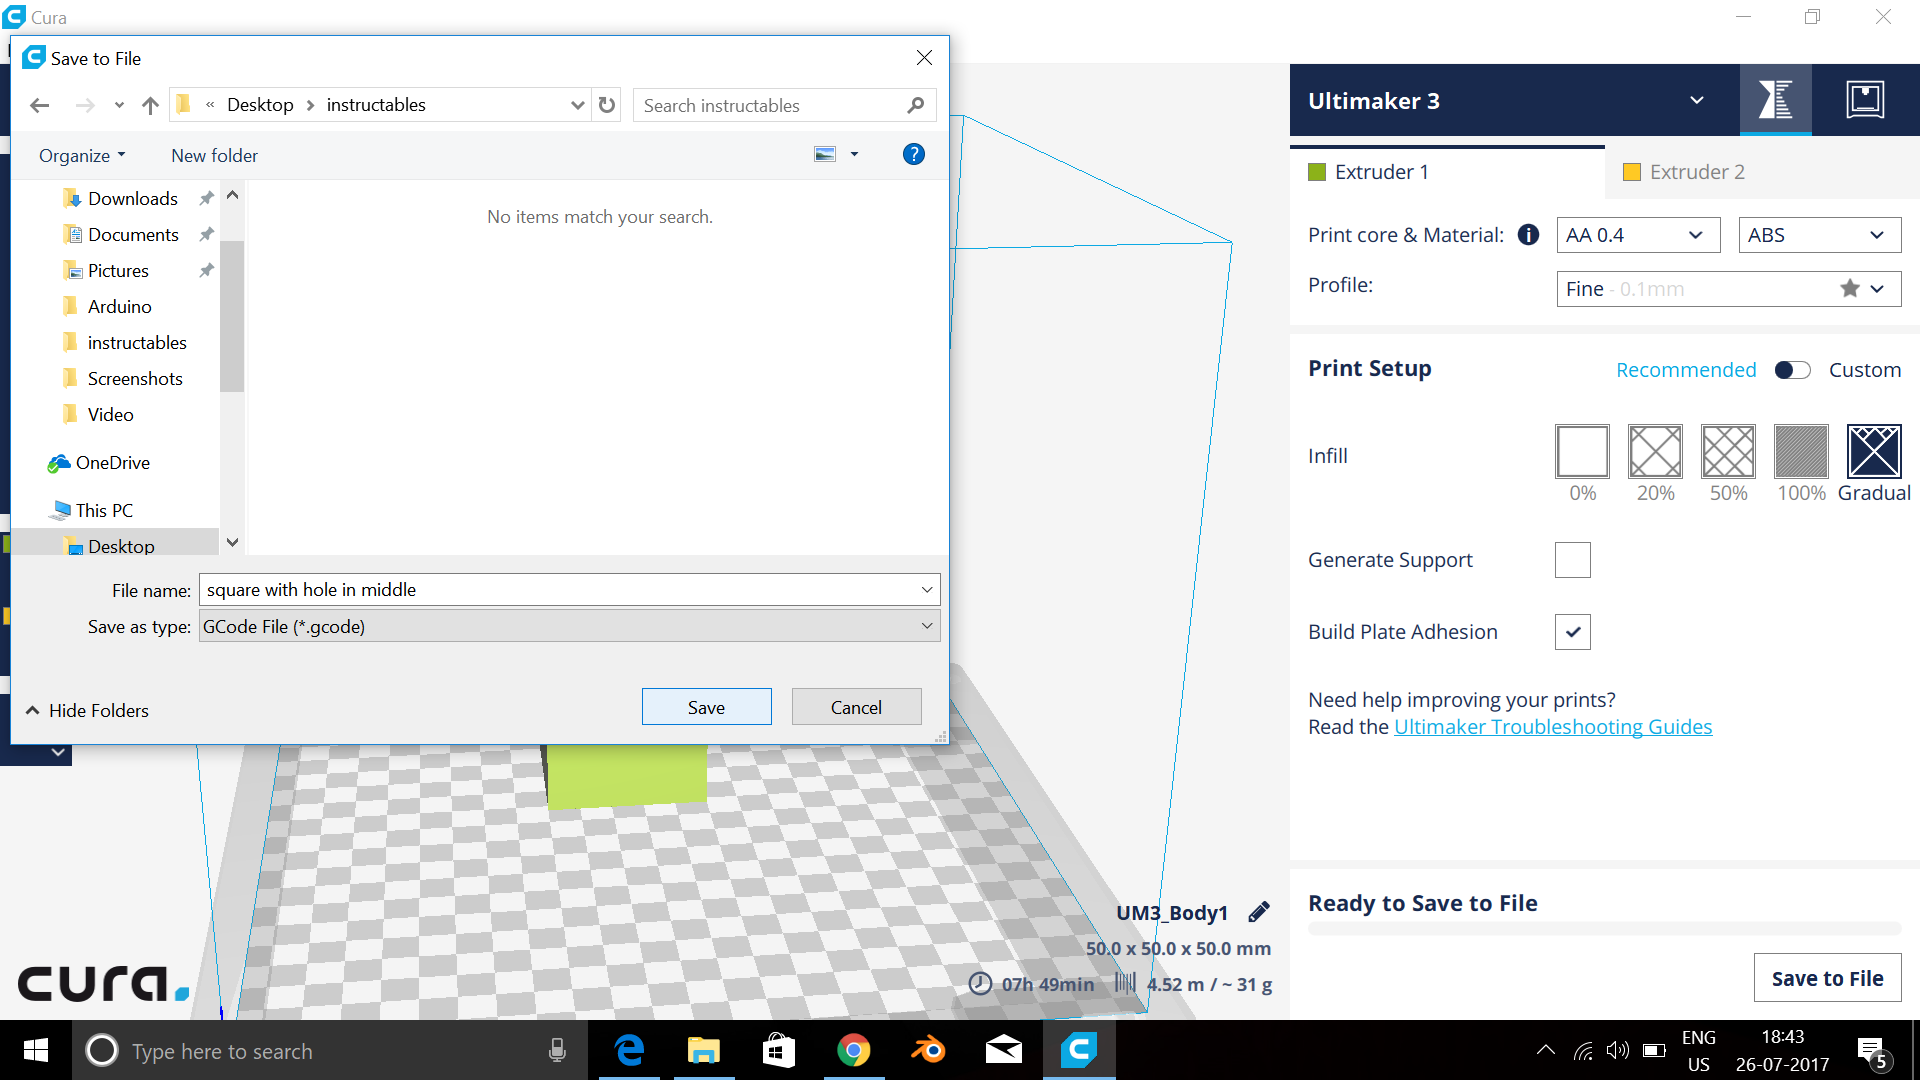Screen dimensions: 1920x1080
Task: Click the folder tree scrollbar down arrow
Action: point(232,543)
